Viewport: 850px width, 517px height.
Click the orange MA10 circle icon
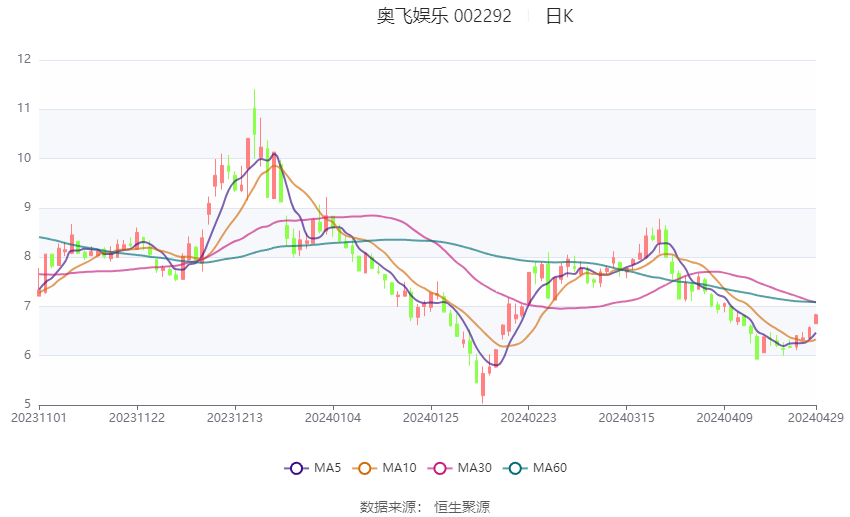[364, 469]
